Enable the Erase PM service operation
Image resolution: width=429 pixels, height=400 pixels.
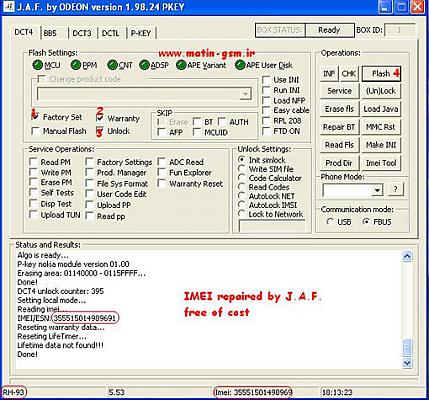pos(33,183)
